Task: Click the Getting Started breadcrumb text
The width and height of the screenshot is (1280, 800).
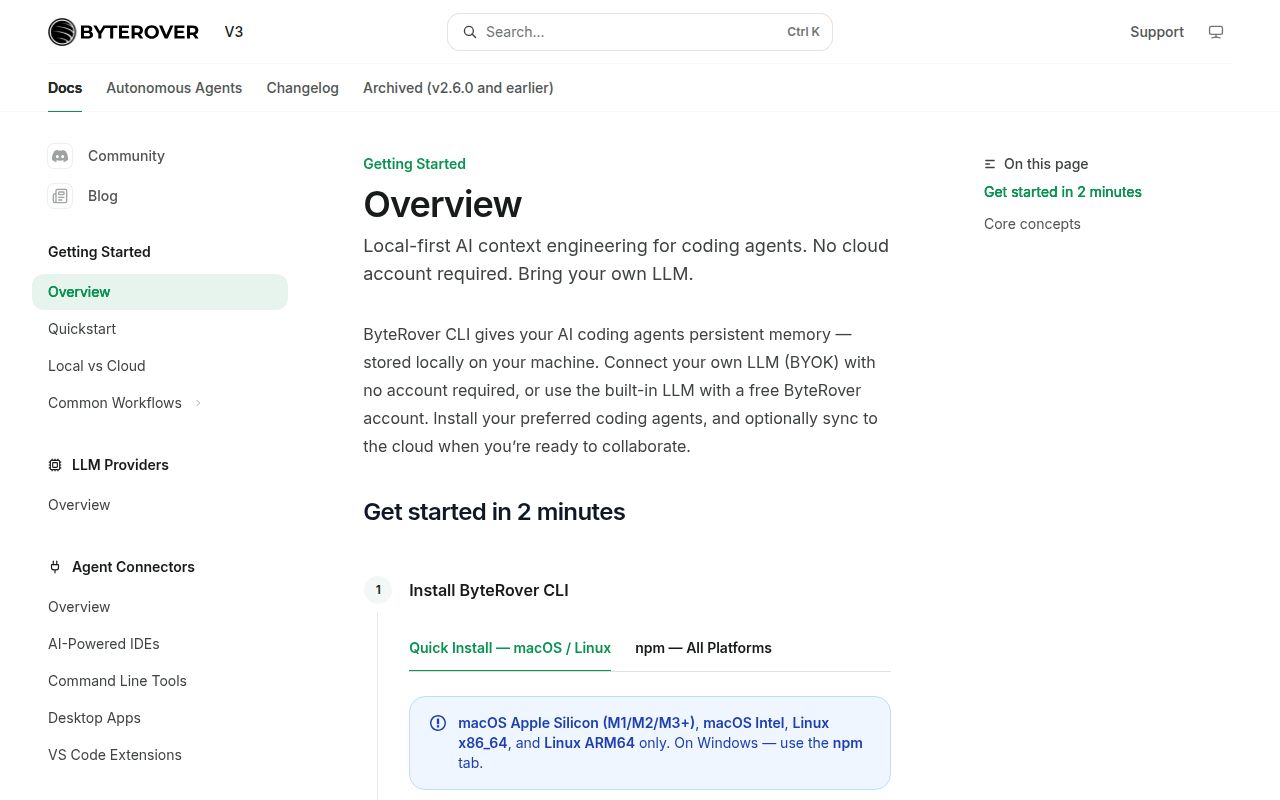Action: [414, 164]
